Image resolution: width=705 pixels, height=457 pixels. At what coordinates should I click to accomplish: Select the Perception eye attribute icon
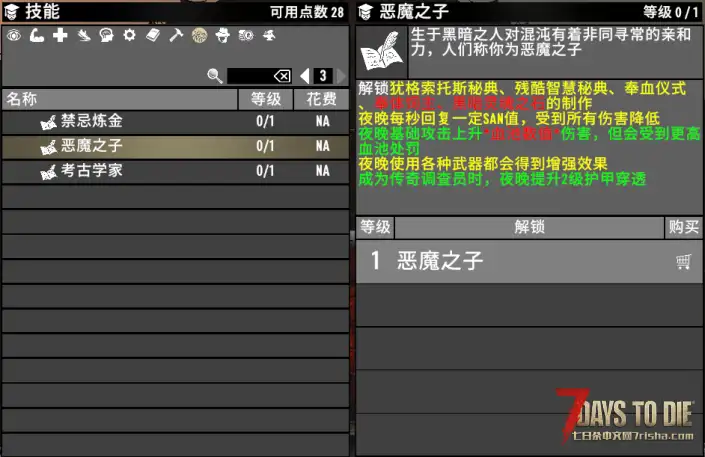click(x=14, y=35)
